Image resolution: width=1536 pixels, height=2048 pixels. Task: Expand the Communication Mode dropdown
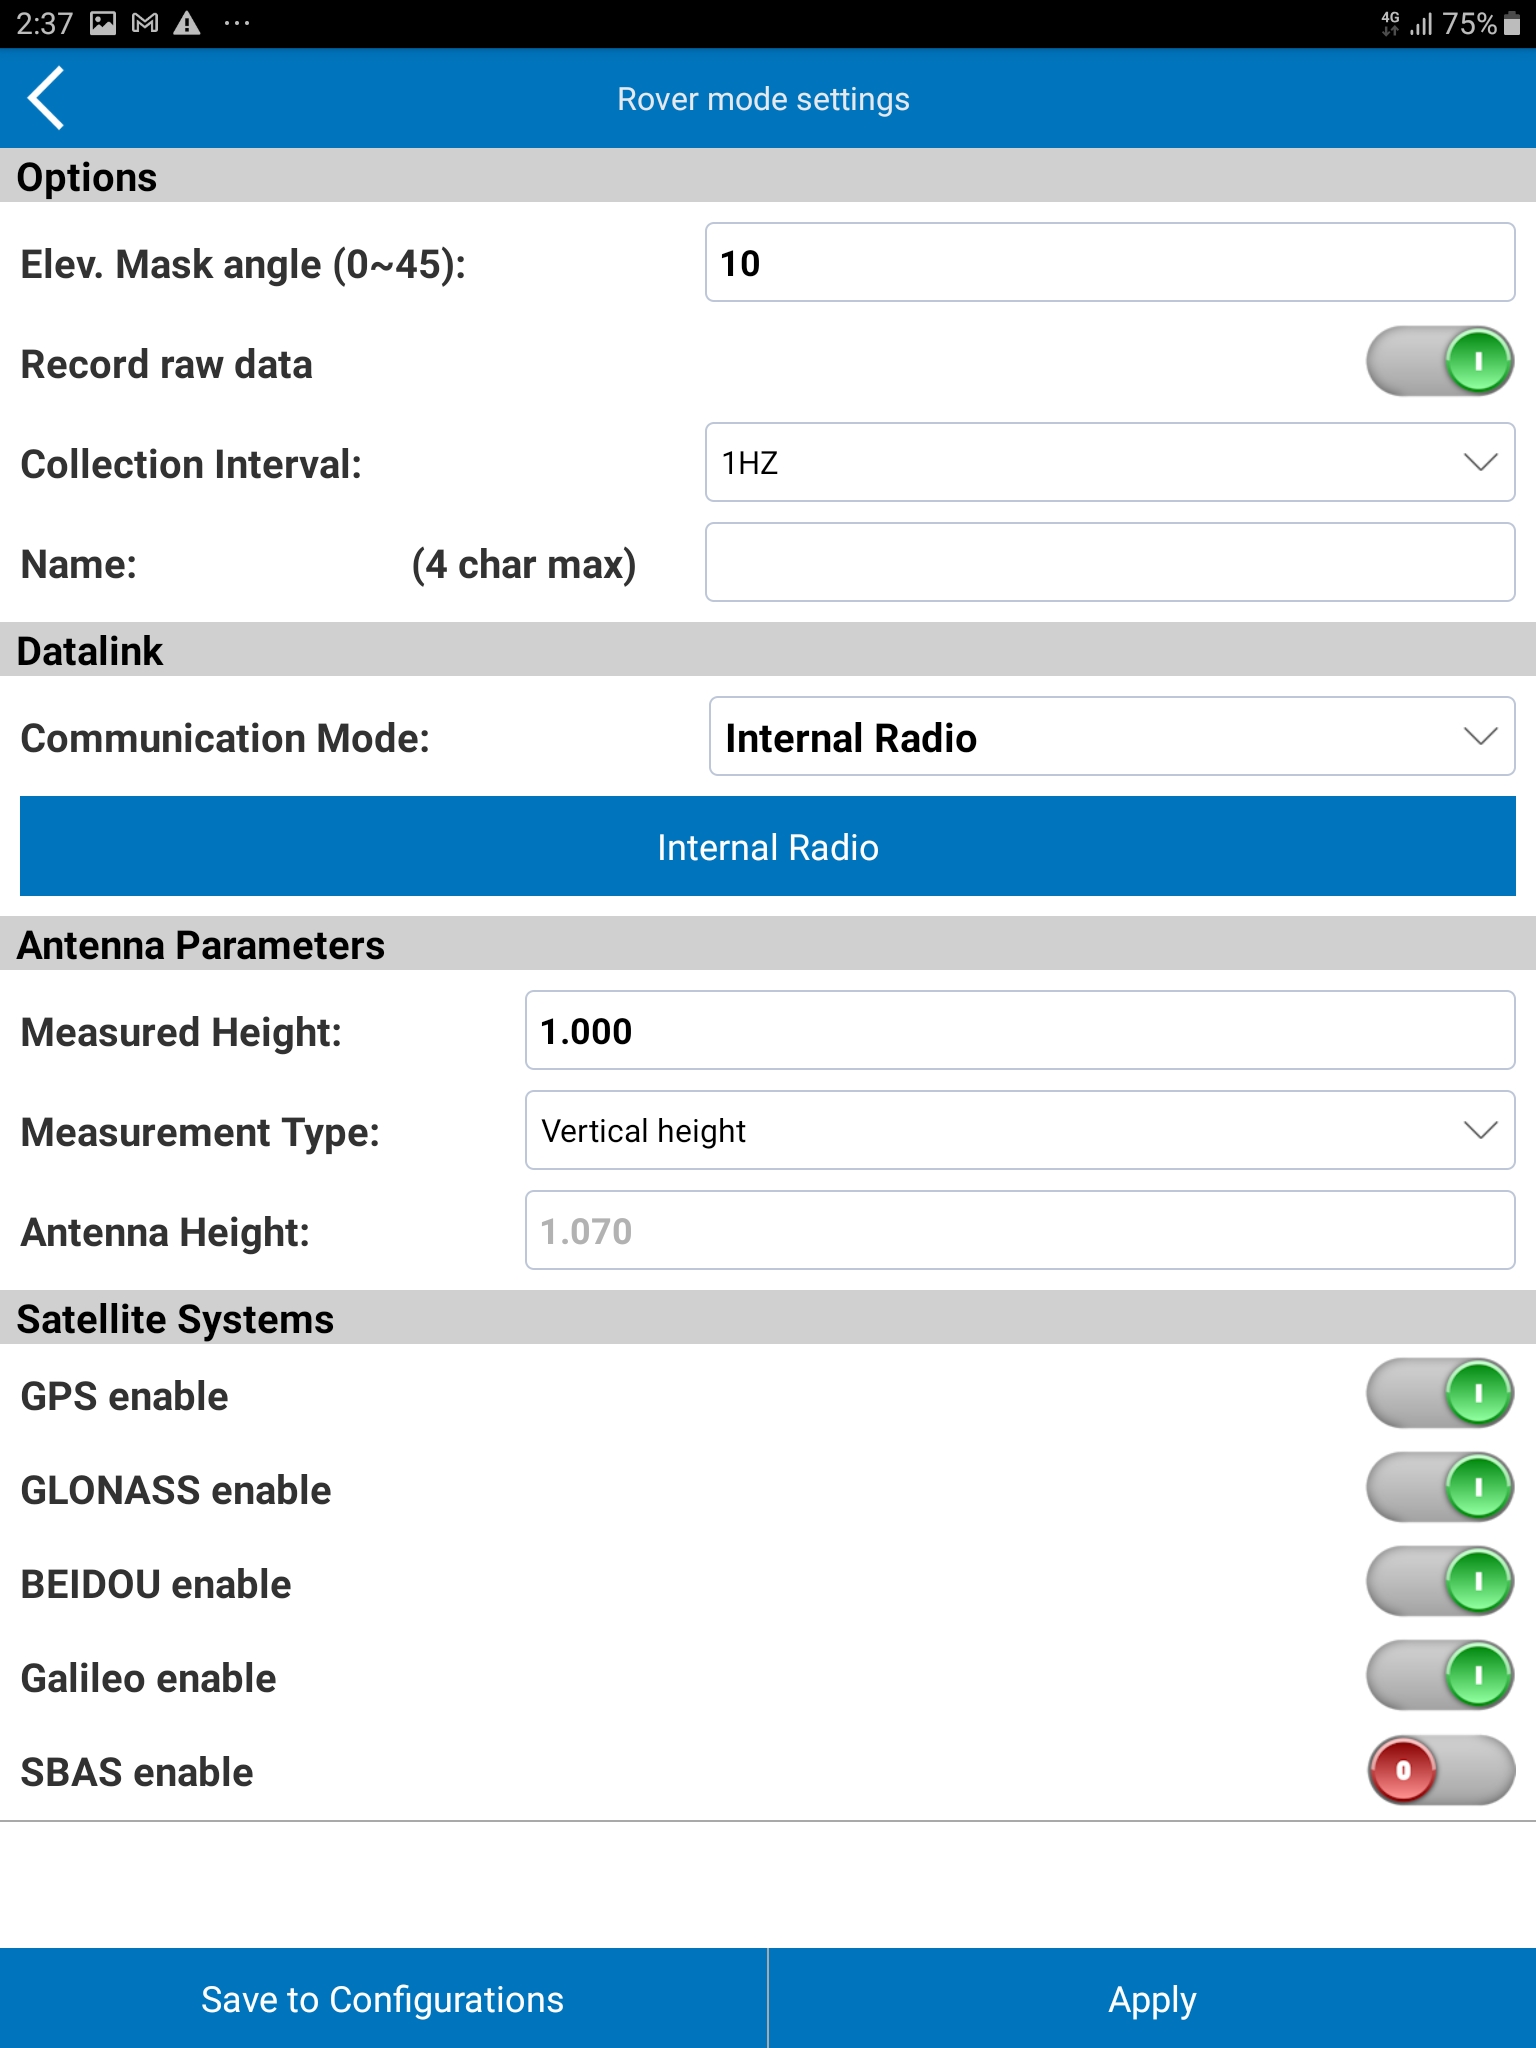point(1111,736)
